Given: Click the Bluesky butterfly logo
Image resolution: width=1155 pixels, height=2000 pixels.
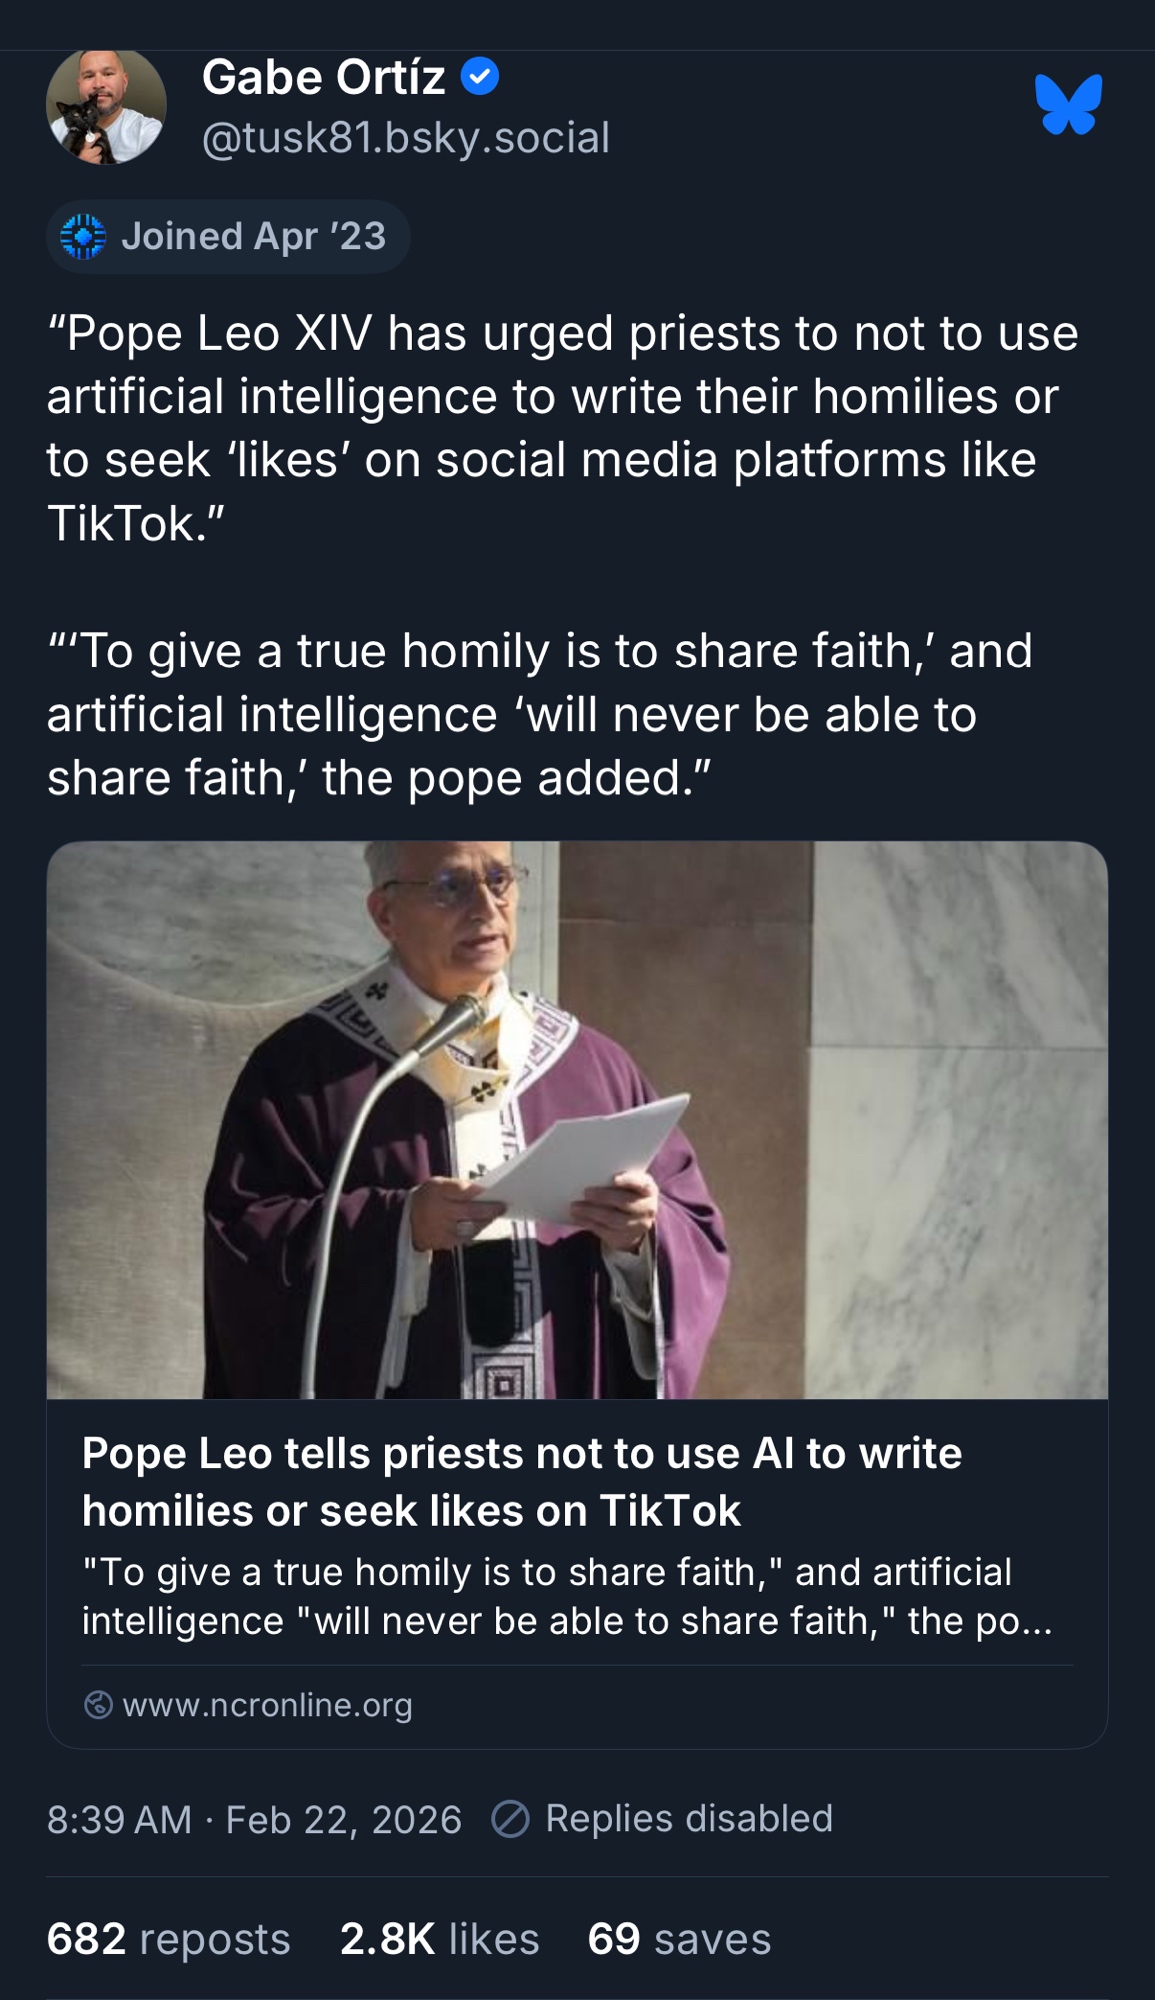Looking at the screenshot, I should coord(1068,104).
